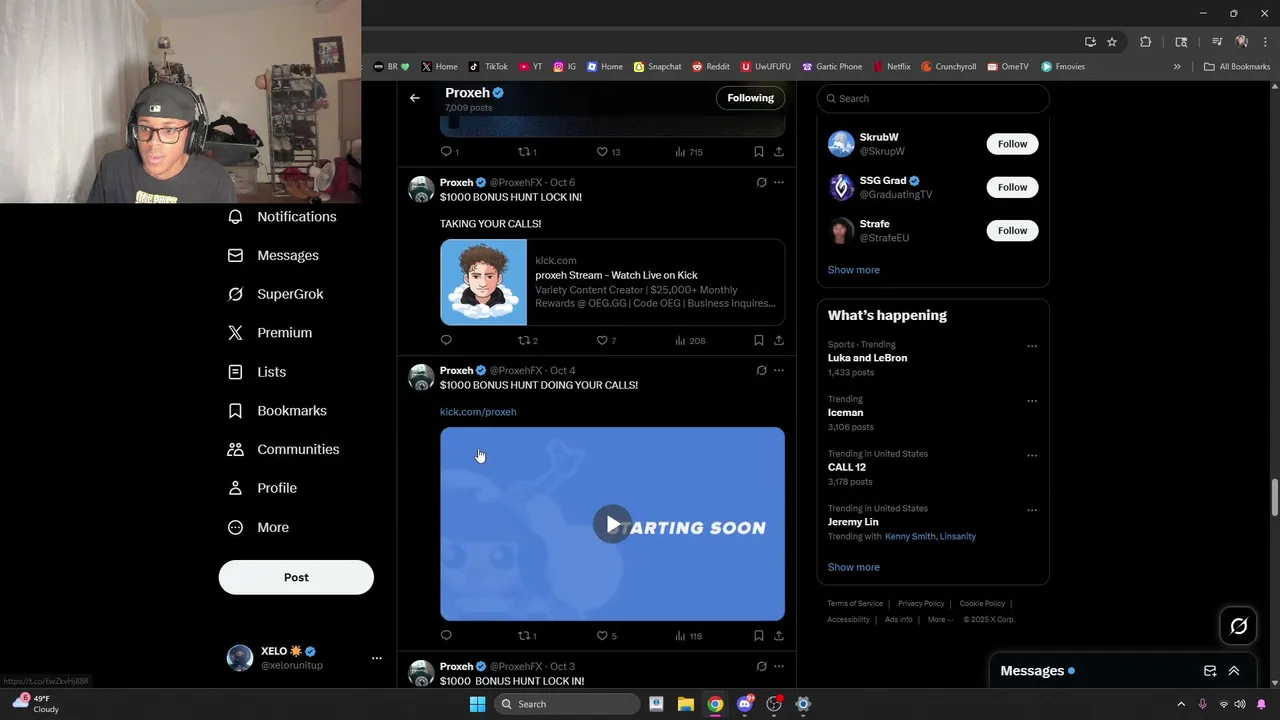Open the Netflix bookmark

pyautogui.click(x=892, y=67)
